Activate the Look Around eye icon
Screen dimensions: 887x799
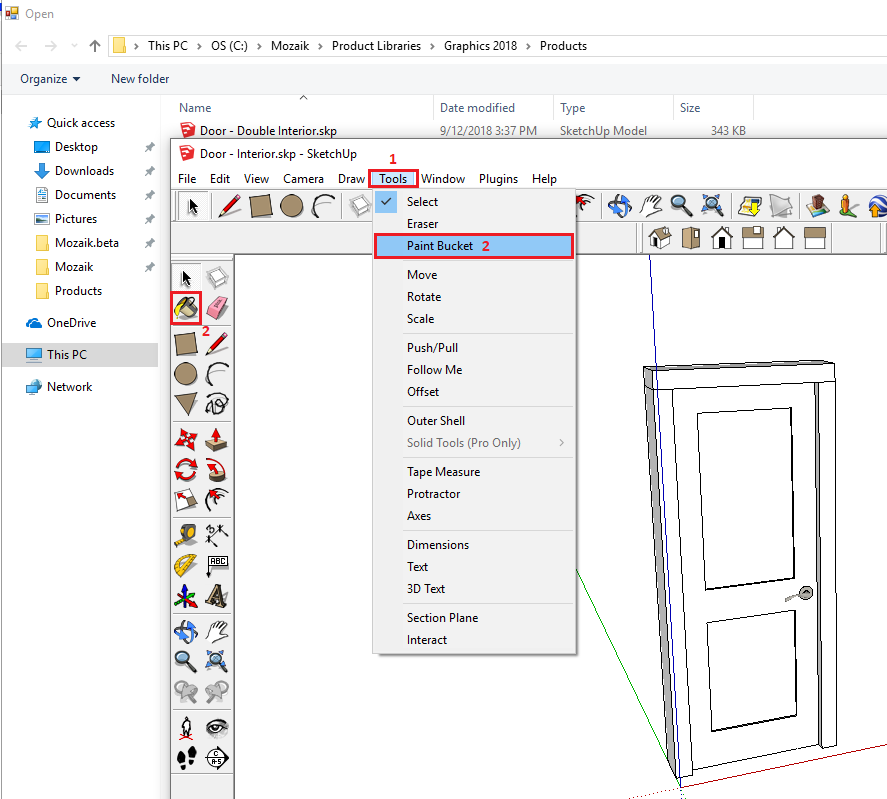[x=217, y=726]
